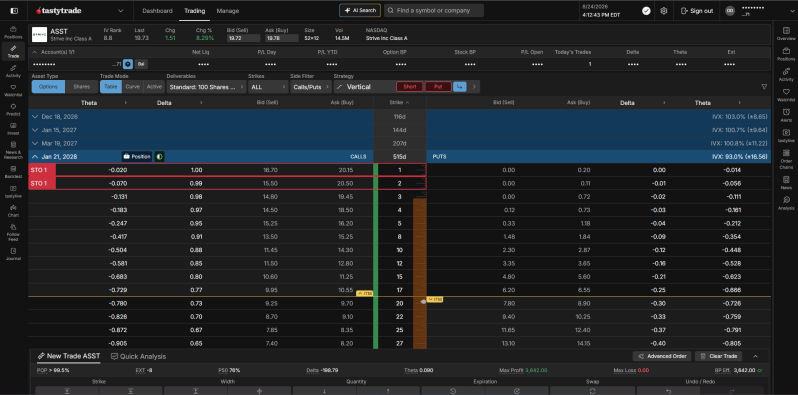This screenshot has height=395, width=798.
Task: Open the tastytrade logo dropdown
Action: click(121, 11)
